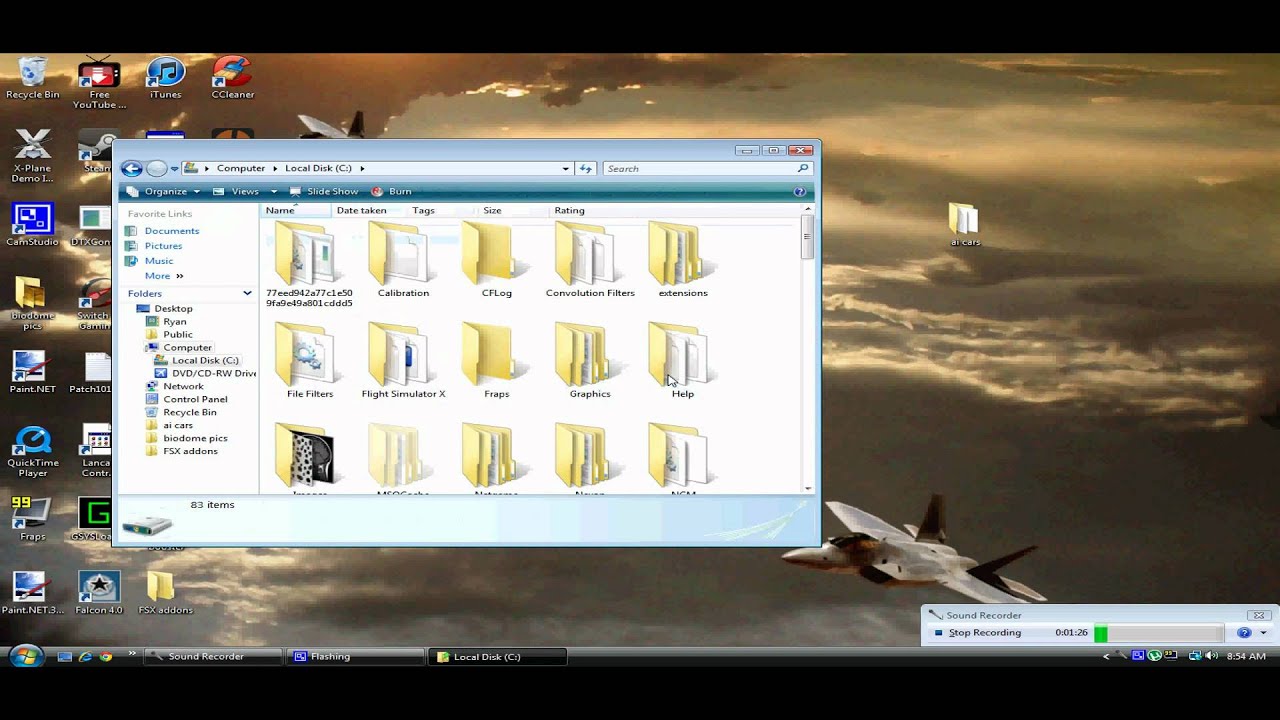Open the Recycle Bin desktop icon
1280x720 pixels.
click(32, 78)
